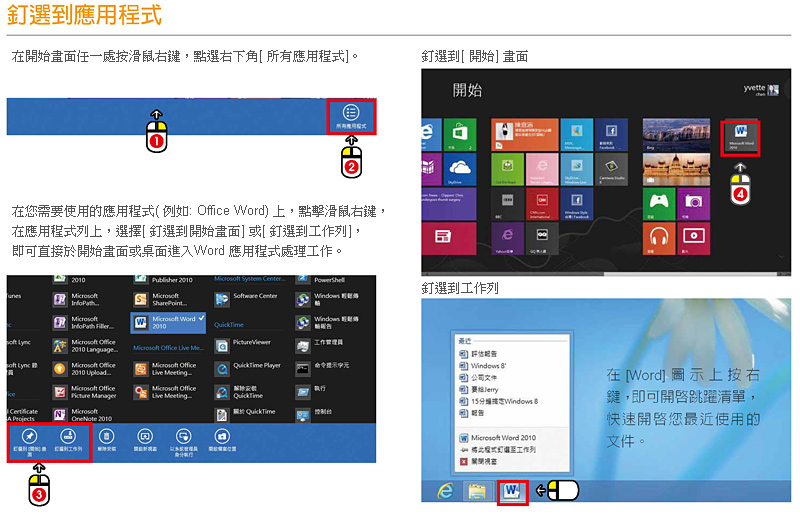The width and height of the screenshot is (800, 527).
Task: Open PictureViewer app entry
Action: tap(243, 346)
